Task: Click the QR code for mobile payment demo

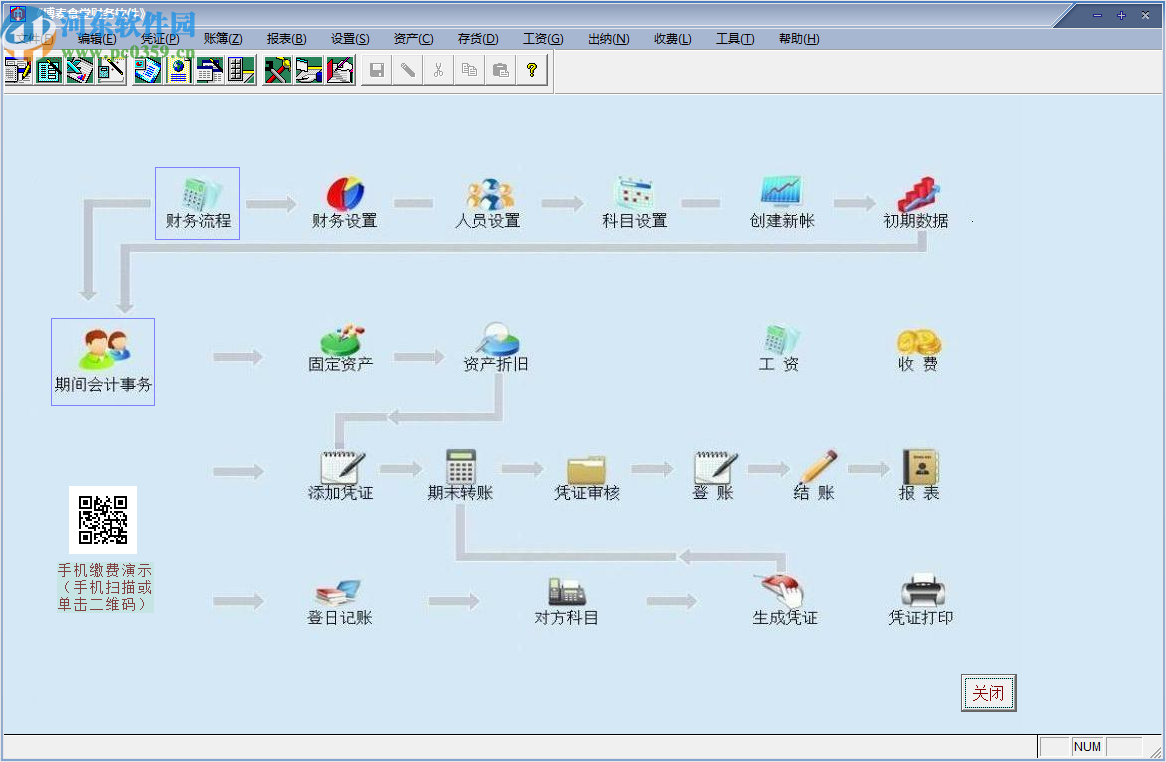Action: (103, 520)
